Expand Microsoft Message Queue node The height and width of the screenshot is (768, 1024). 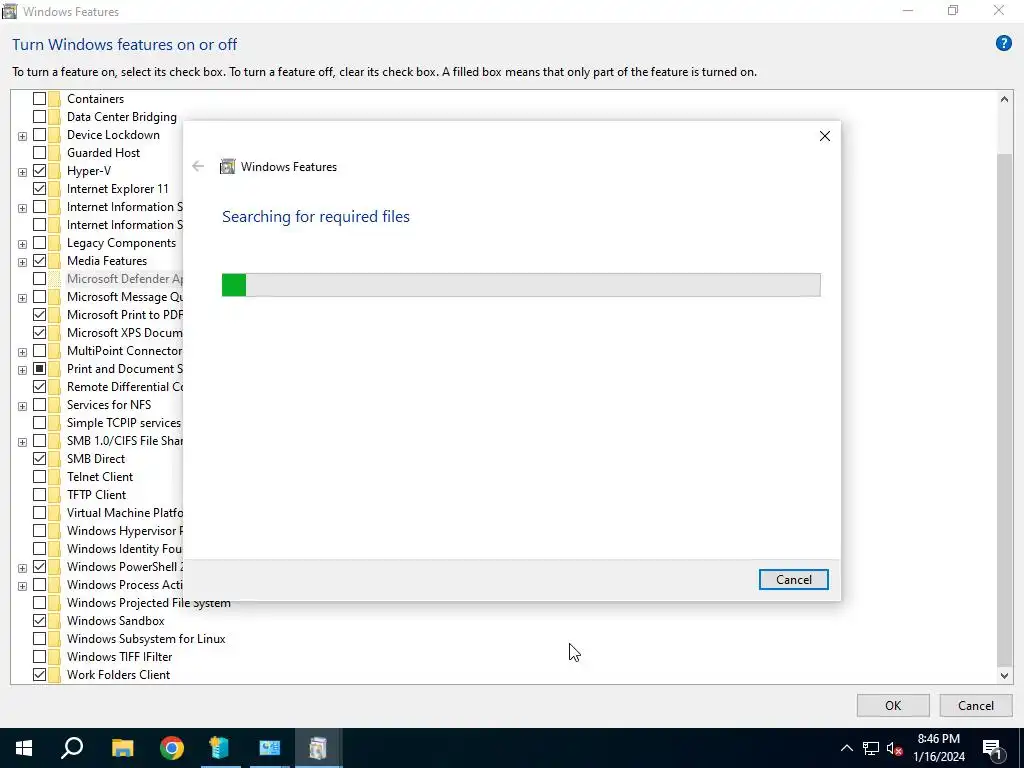(22, 298)
